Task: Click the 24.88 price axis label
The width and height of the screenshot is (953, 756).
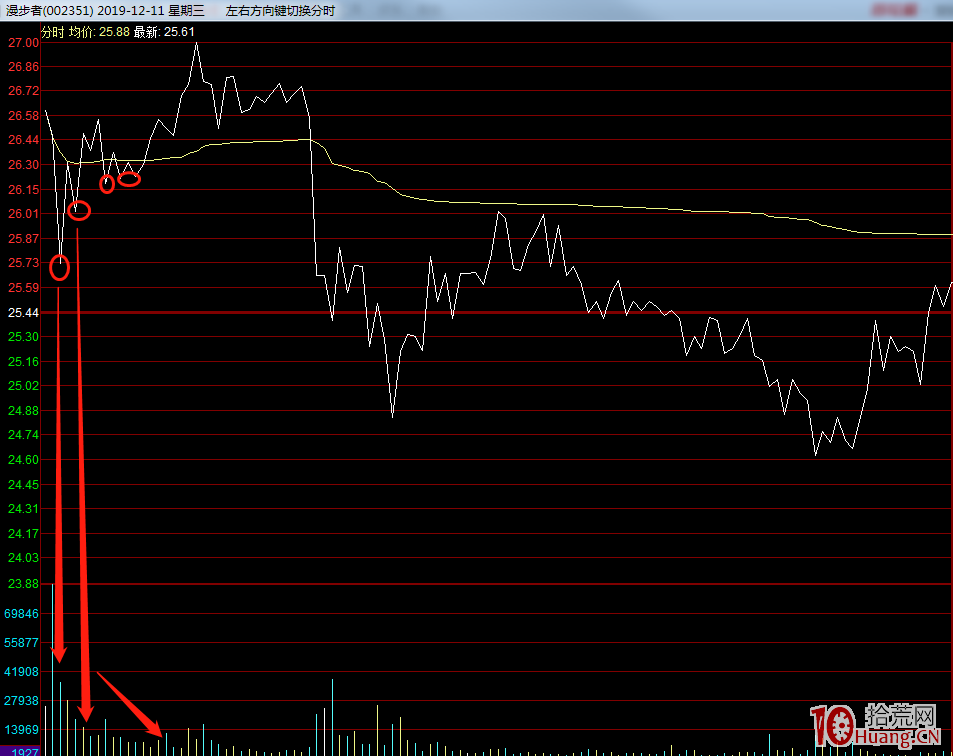Action: pyautogui.click(x=23, y=411)
